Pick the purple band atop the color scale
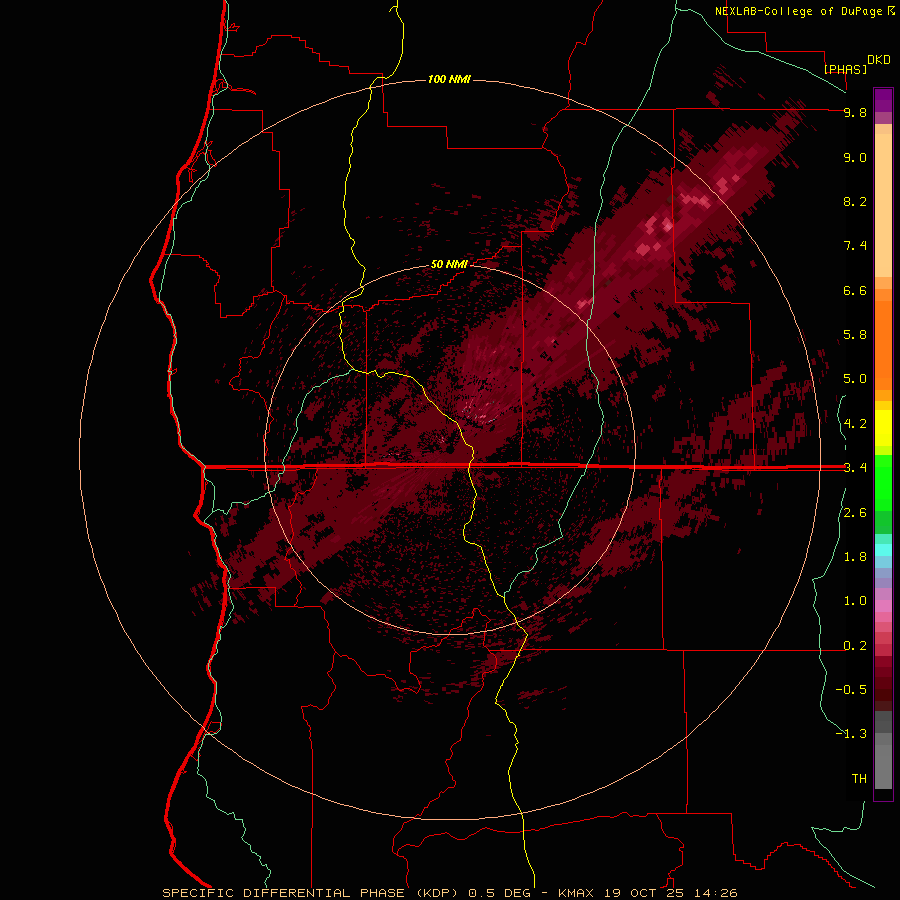The width and height of the screenshot is (900, 900). (x=883, y=100)
